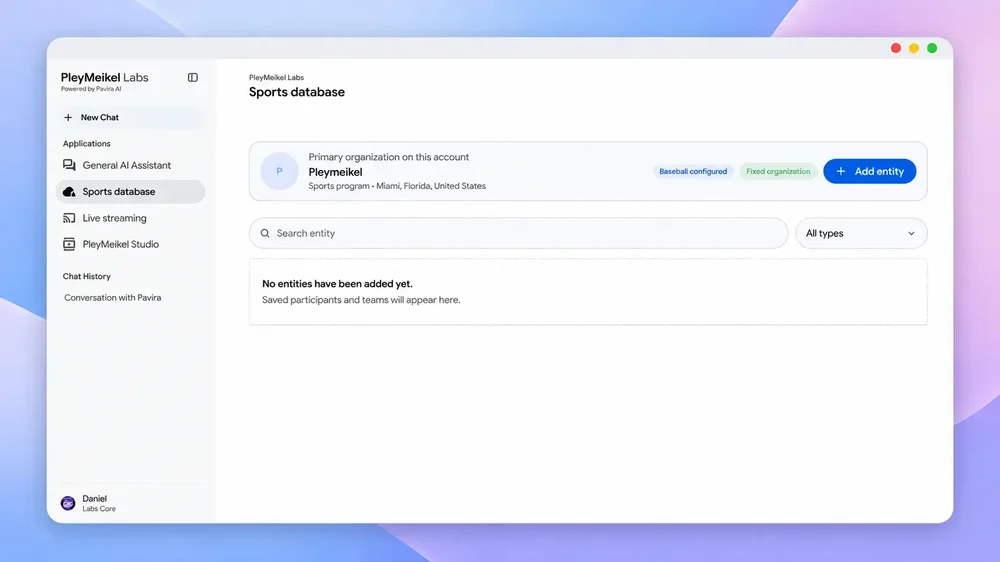Click 'Saved participants and teams will appear here.'

point(361,300)
